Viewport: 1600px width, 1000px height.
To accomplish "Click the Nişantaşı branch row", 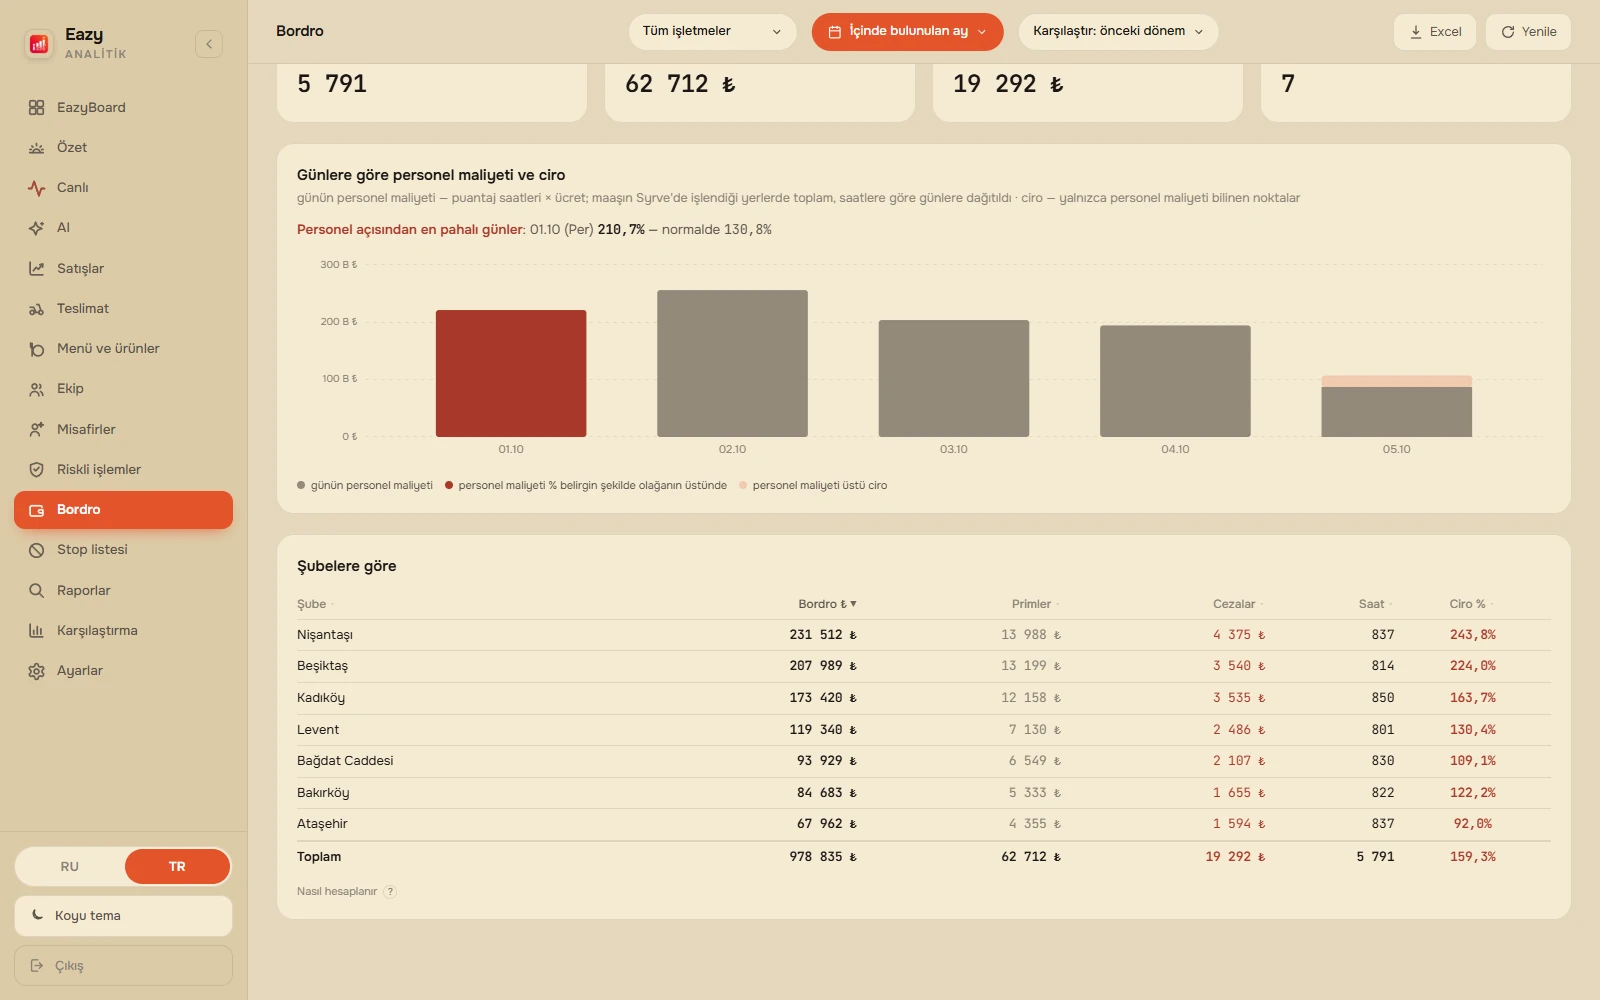I will pos(923,635).
